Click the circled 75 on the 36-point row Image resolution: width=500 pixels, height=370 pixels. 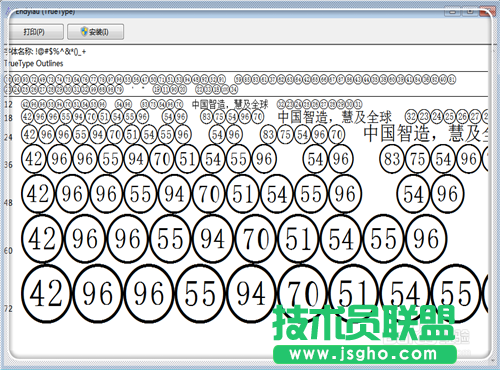click(x=417, y=159)
